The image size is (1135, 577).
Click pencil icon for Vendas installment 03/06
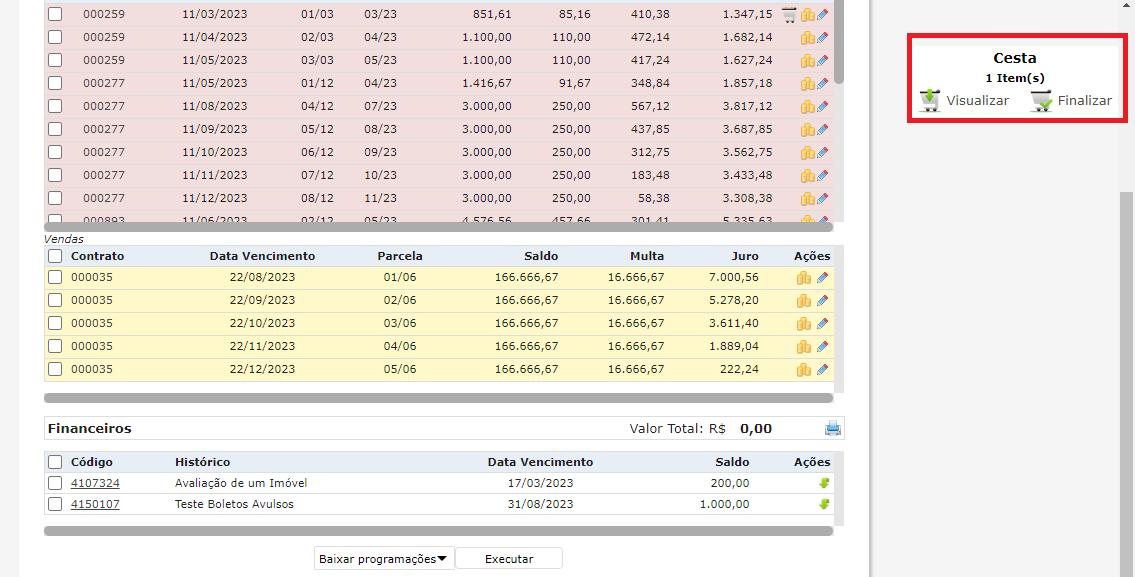point(822,324)
